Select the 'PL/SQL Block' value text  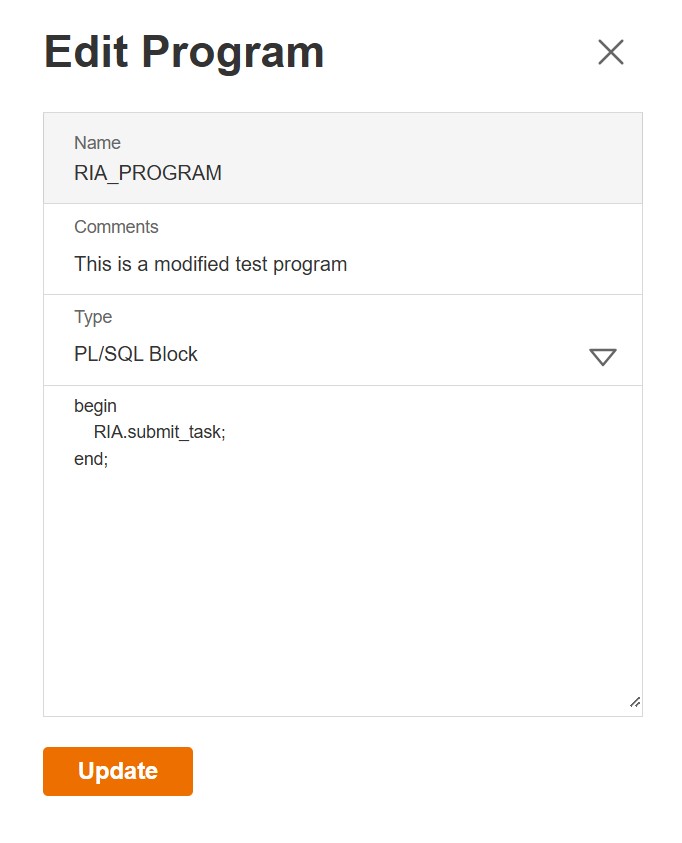(x=136, y=354)
